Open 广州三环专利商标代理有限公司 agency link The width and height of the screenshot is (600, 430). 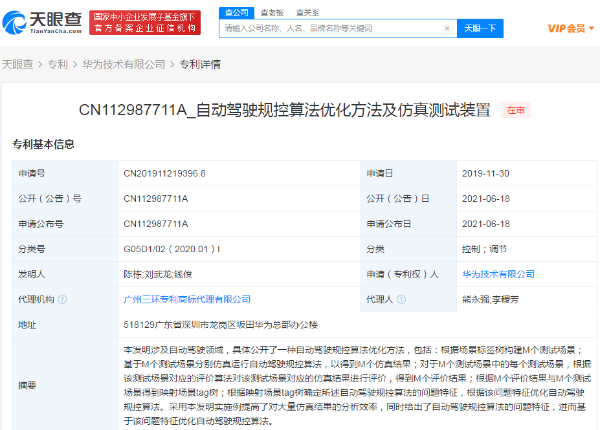click(187, 299)
